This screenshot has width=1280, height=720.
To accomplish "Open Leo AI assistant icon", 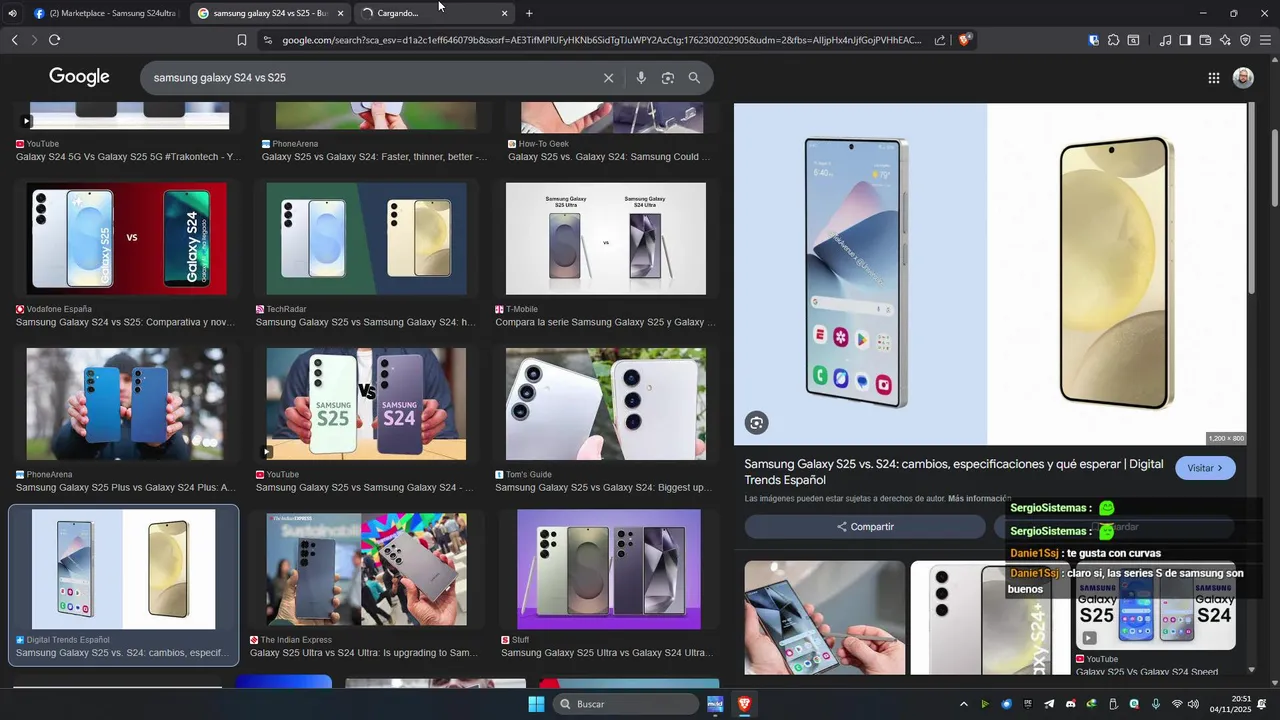I will pos(1225,40).
